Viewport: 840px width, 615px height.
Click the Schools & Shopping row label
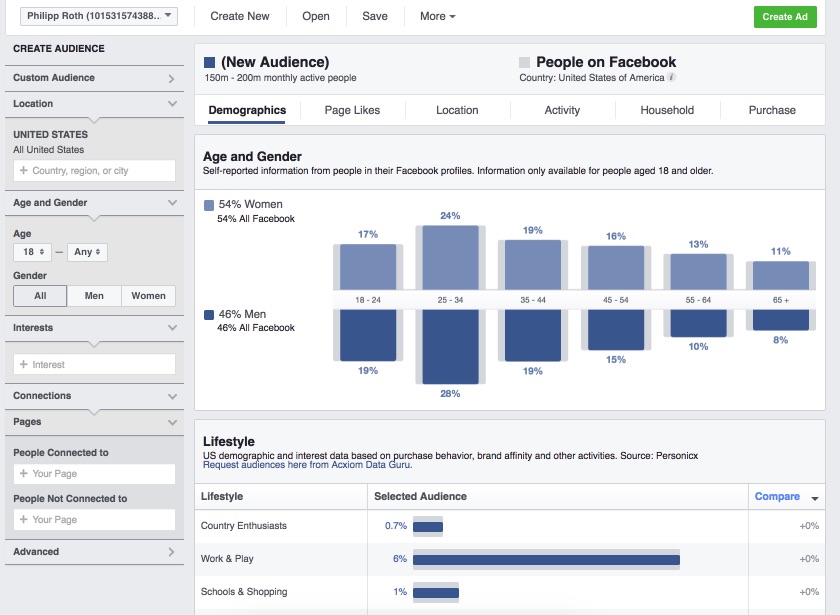[x=244, y=592]
